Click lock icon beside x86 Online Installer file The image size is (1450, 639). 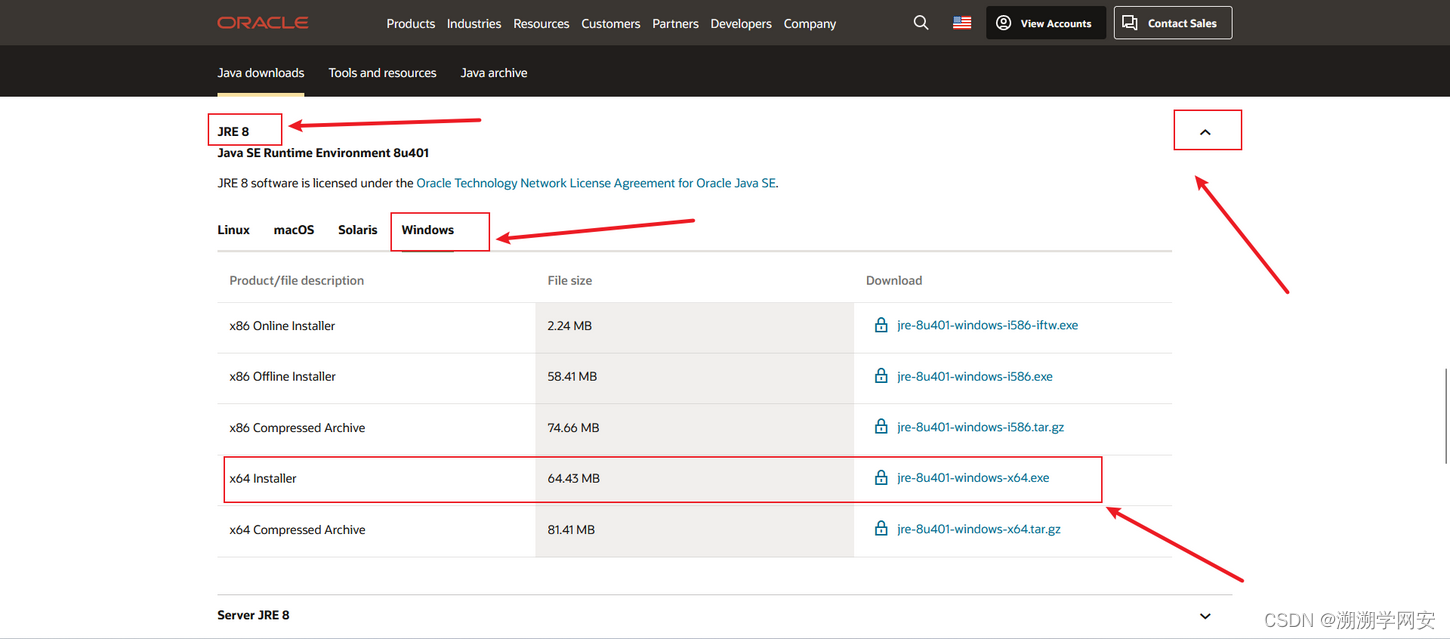coord(881,325)
